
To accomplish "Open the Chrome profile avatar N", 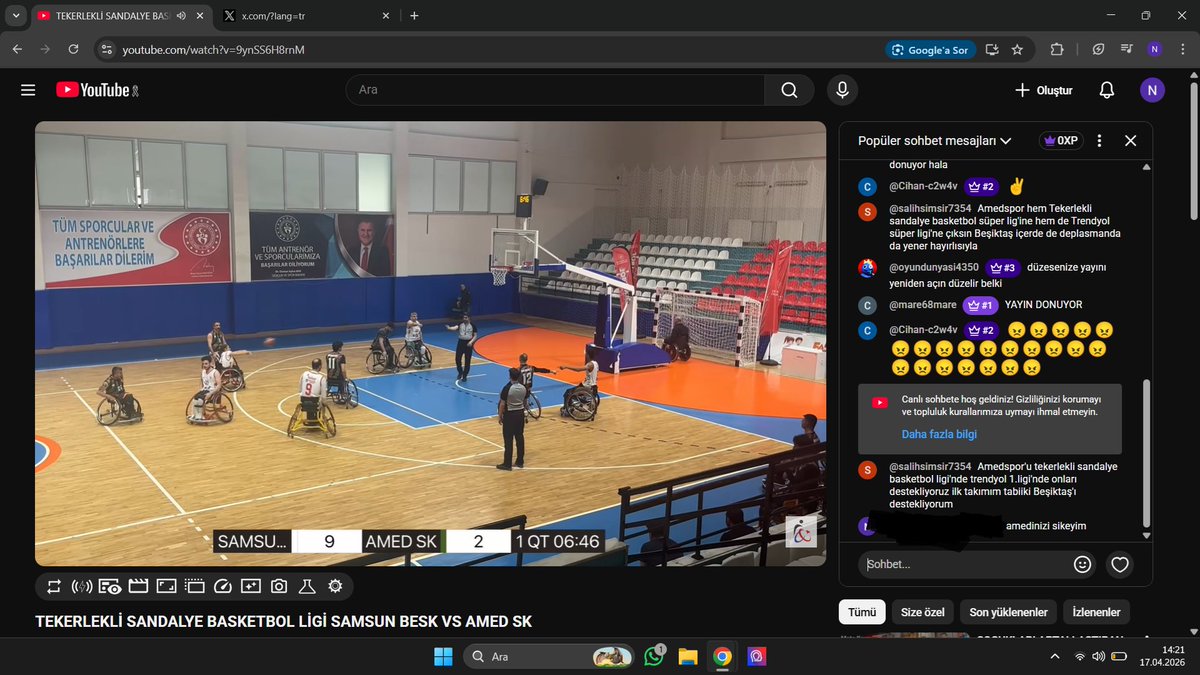I will (1155, 49).
